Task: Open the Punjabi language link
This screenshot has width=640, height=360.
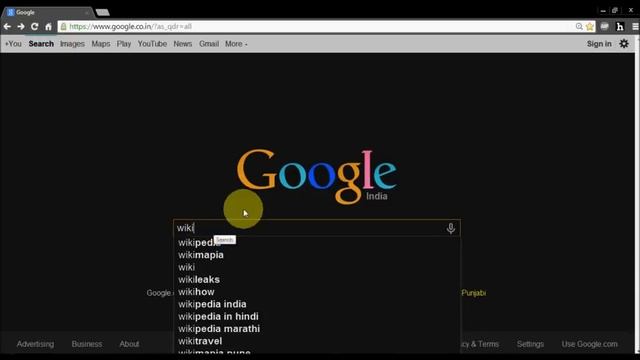Action: pos(474,293)
